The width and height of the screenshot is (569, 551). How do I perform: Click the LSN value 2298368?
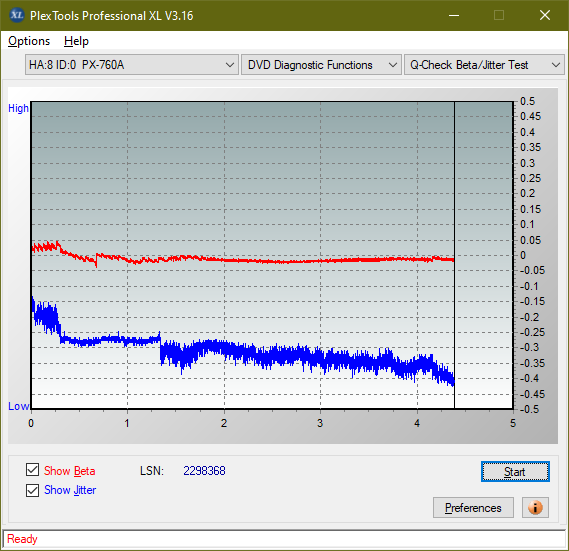coord(204,471)
